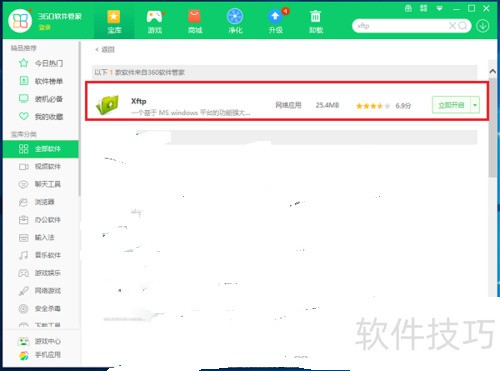
Task: Switch to the 游戏 tab
Action: click(155, 22)
